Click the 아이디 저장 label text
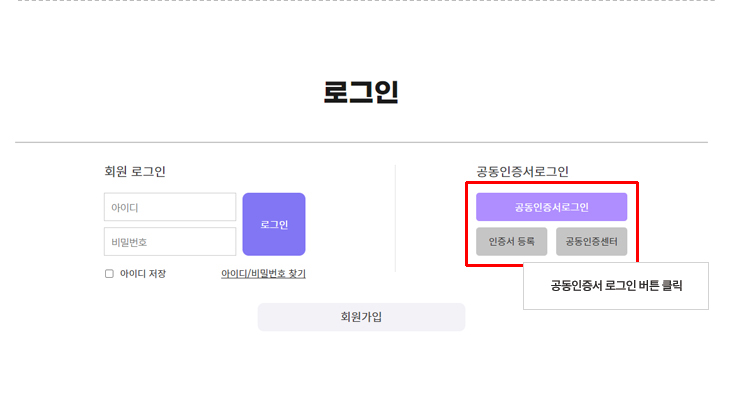This screenshot has height=401, width=730. click(x=143, y=274)
